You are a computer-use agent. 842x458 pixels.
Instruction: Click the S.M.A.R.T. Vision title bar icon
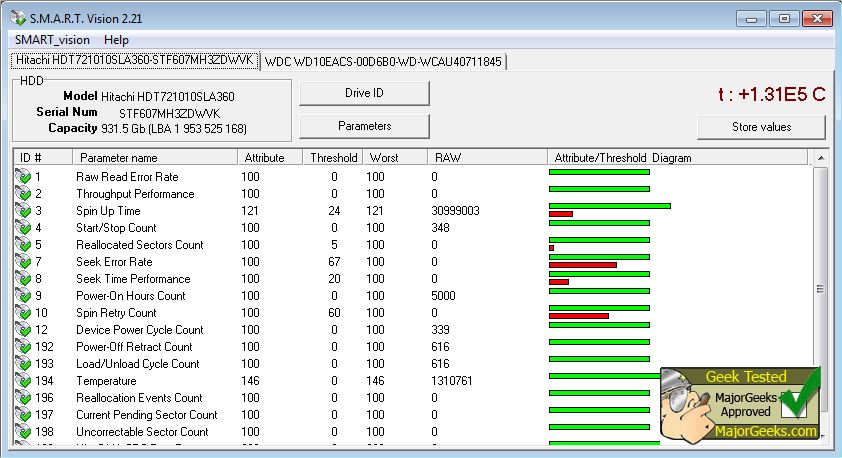coord(18,18)
